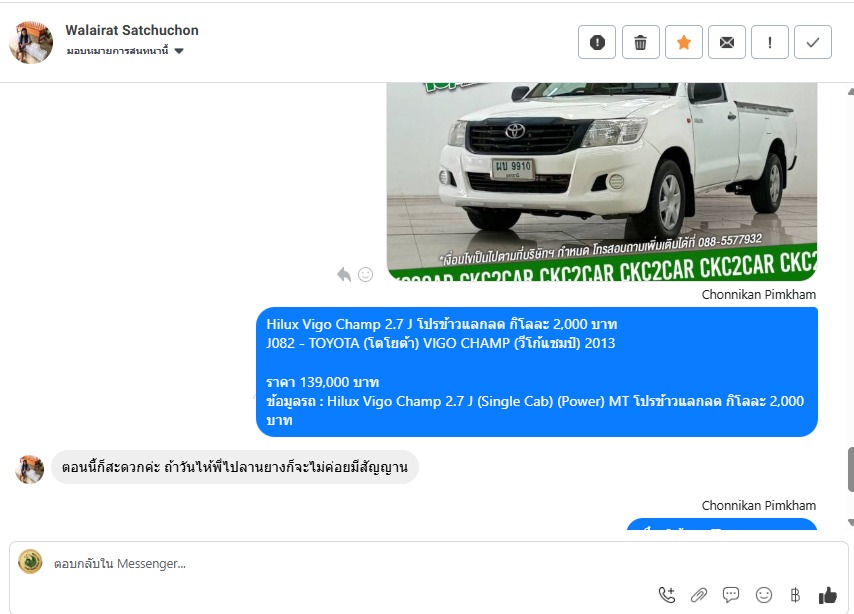854x614 pixels.
Task: Open payment request with the baht icon
Action: click(x=795, y=595)
